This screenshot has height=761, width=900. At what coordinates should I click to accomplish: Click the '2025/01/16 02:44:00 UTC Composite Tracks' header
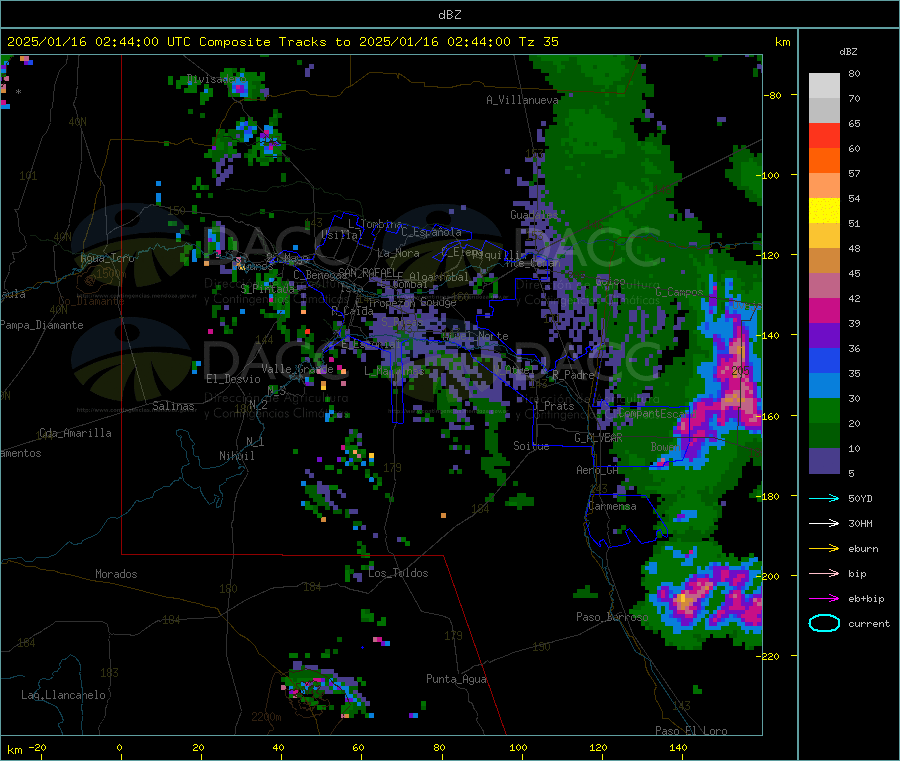click(x=166, y=42)
